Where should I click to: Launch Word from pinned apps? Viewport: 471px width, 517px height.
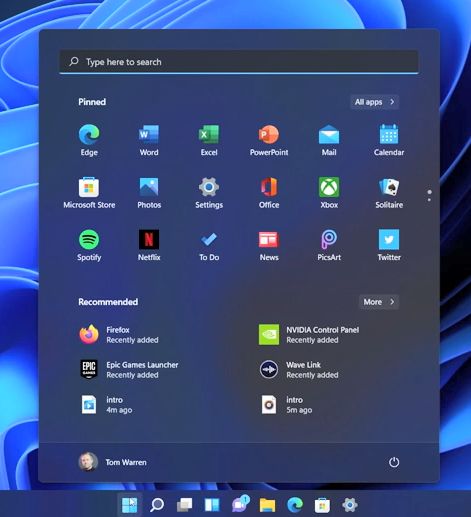149,140
